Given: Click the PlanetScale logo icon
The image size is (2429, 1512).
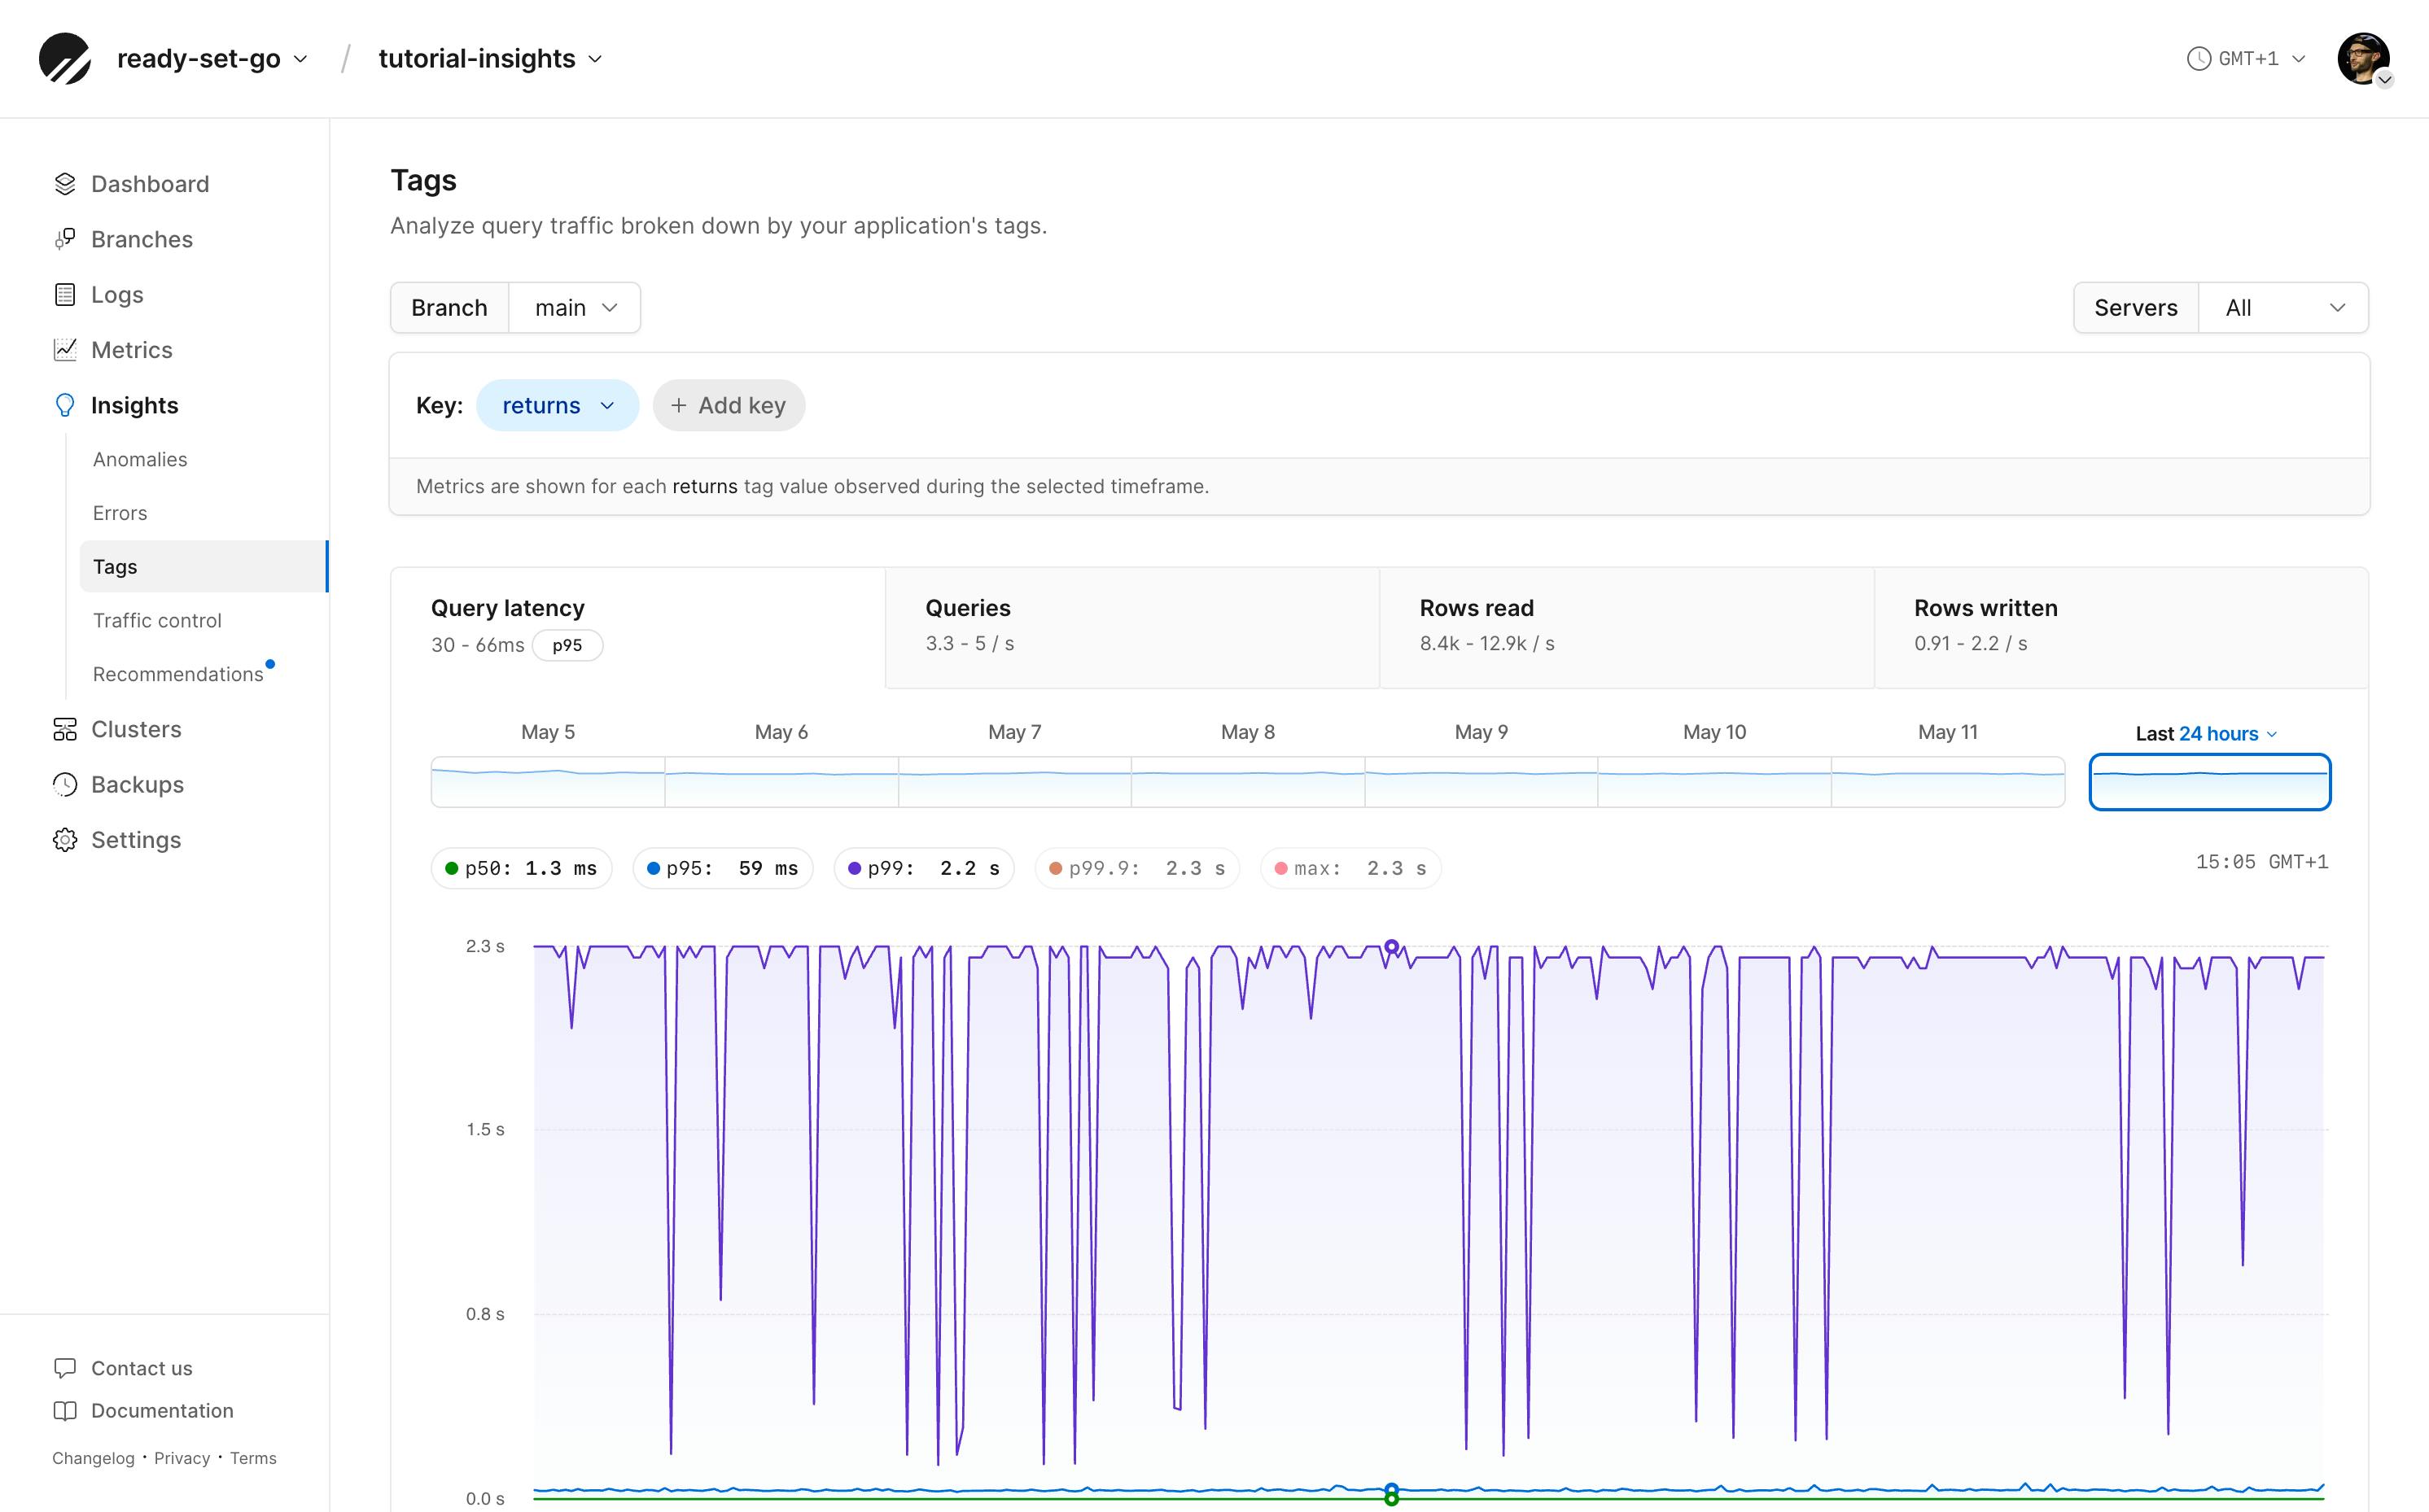Looking at the screenshot, I should tap(65, 59).
